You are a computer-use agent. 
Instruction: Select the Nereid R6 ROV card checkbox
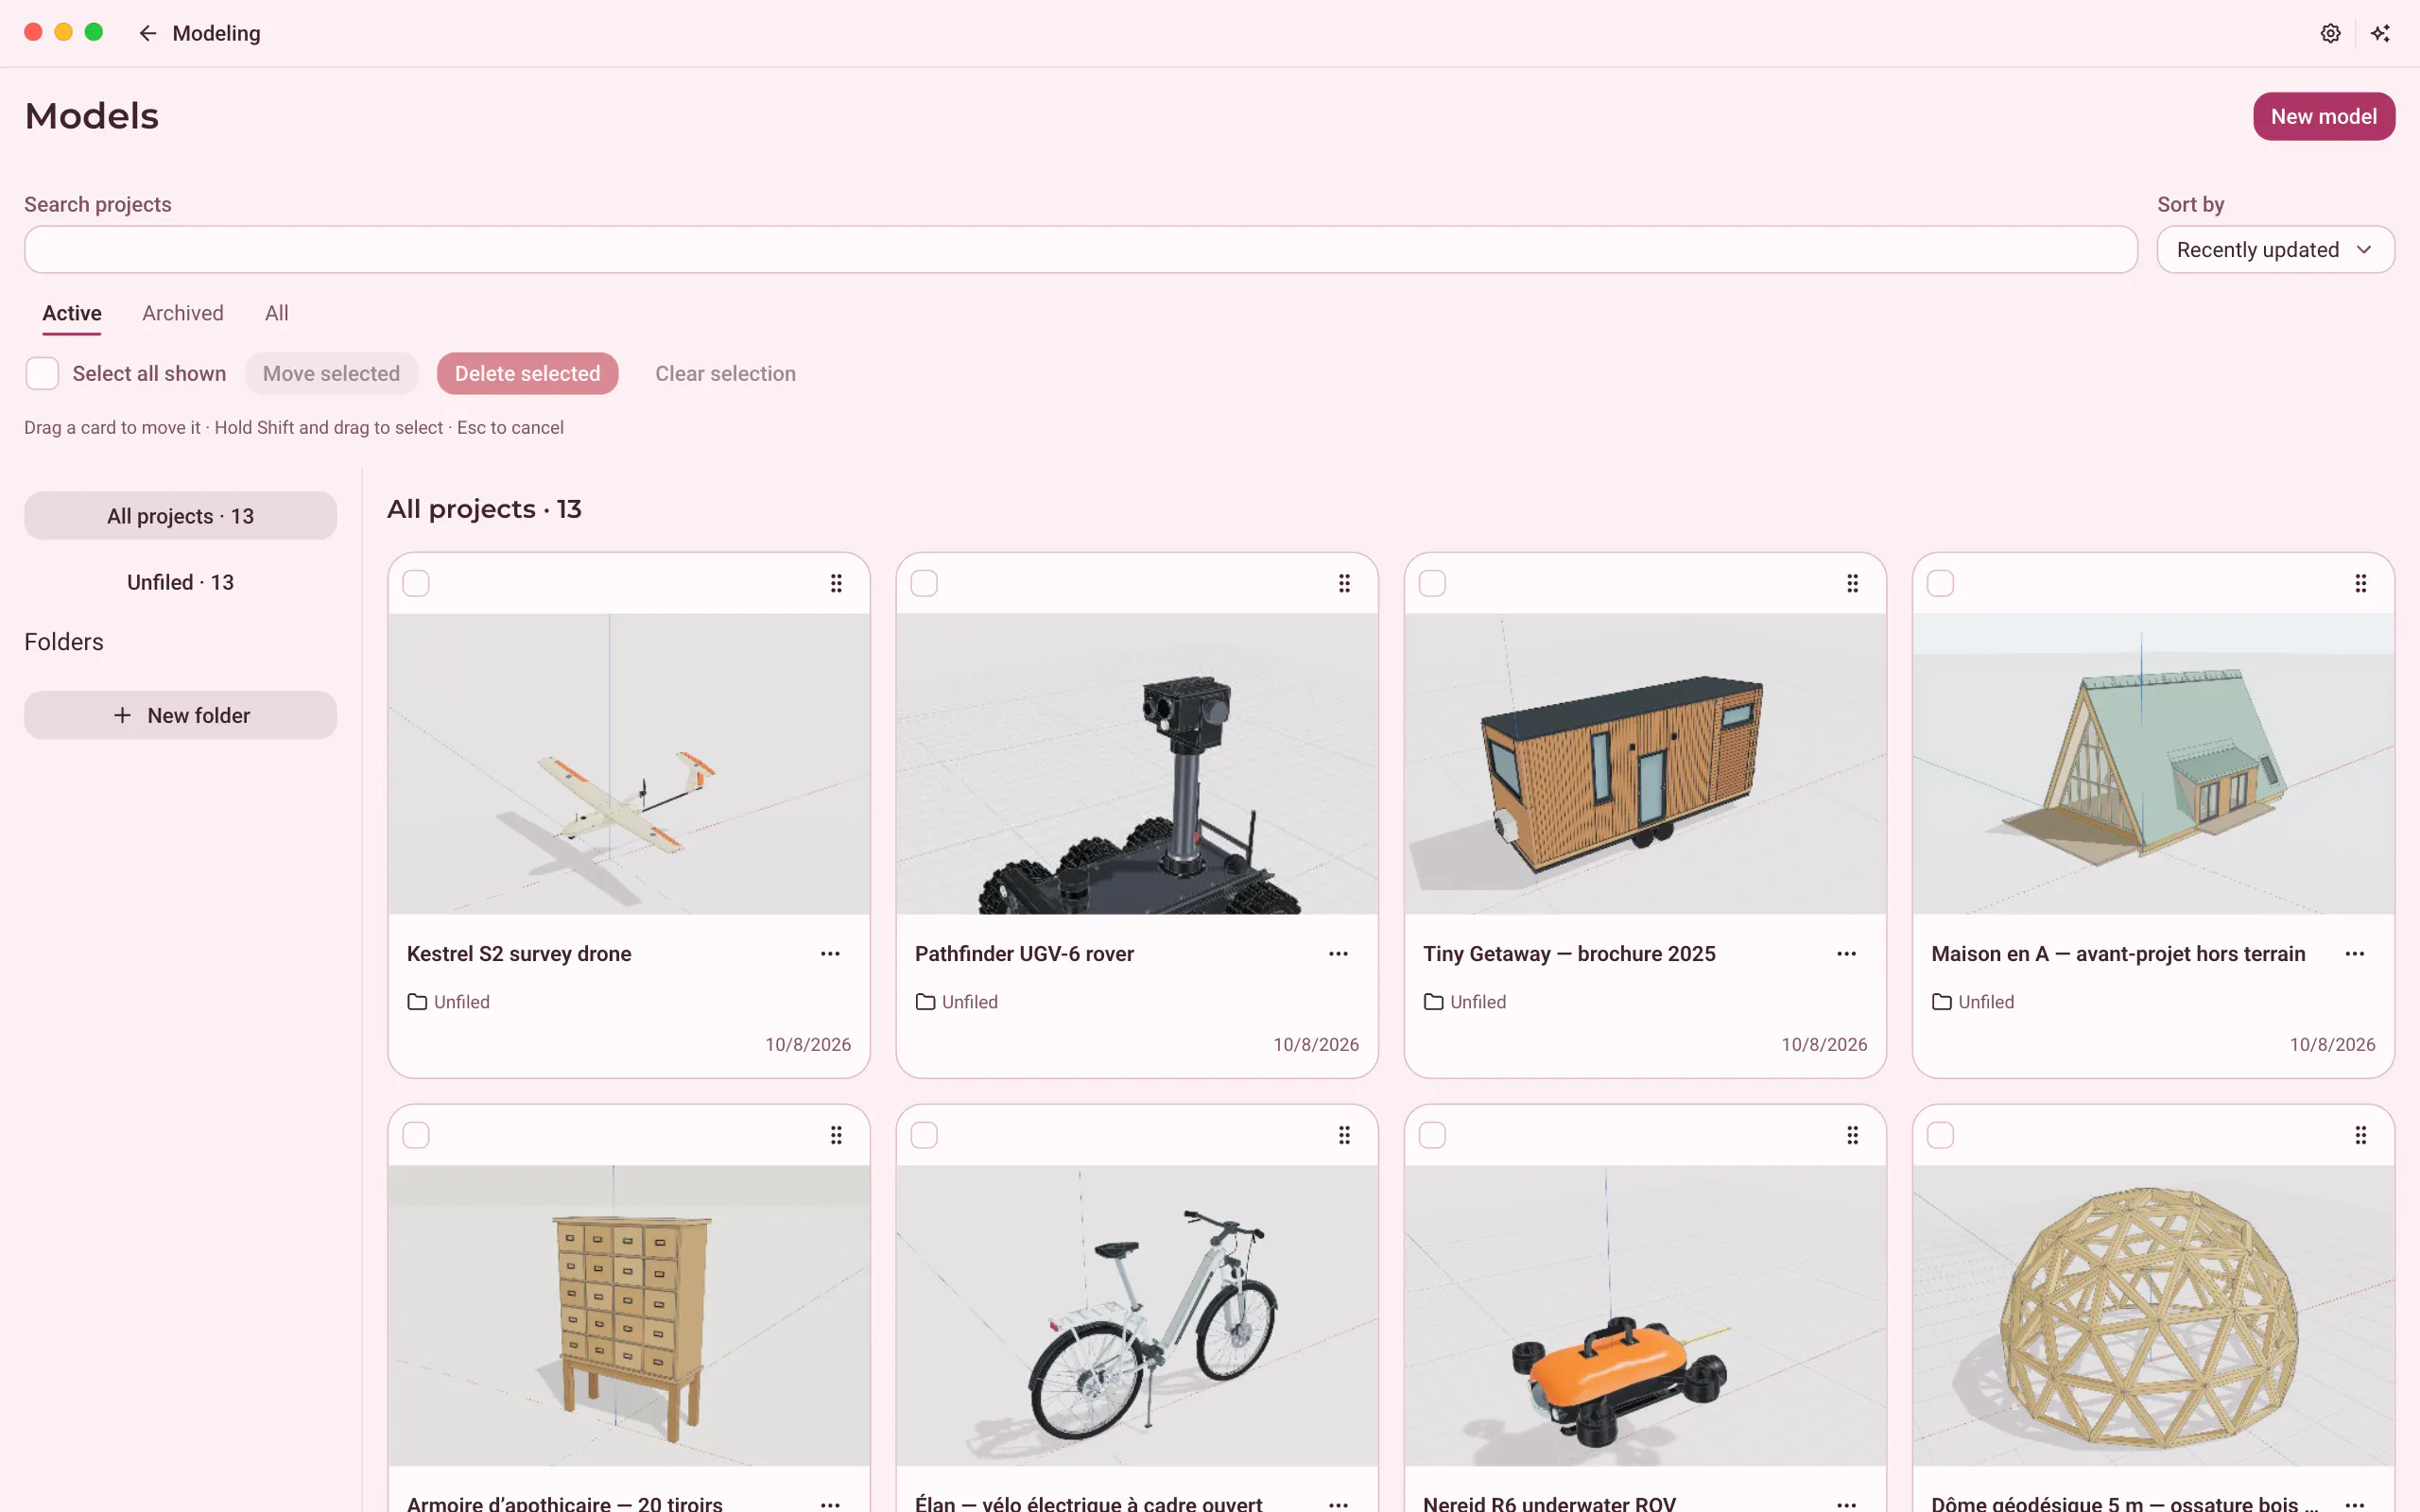coord(1432,1135)
